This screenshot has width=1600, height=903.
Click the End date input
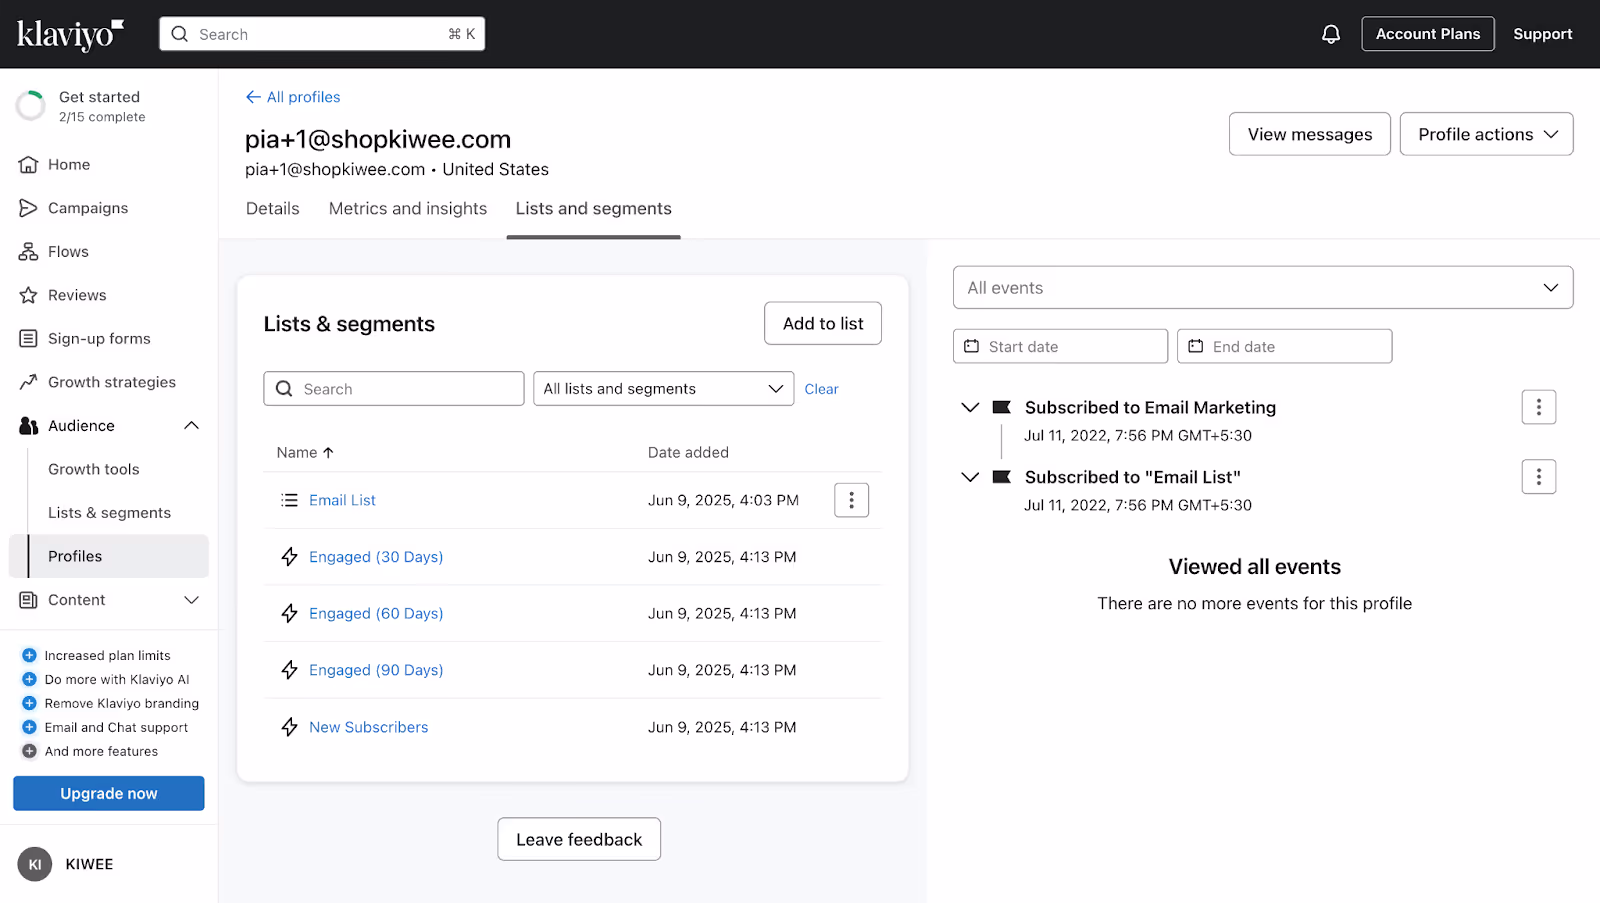click(1284, 346)
